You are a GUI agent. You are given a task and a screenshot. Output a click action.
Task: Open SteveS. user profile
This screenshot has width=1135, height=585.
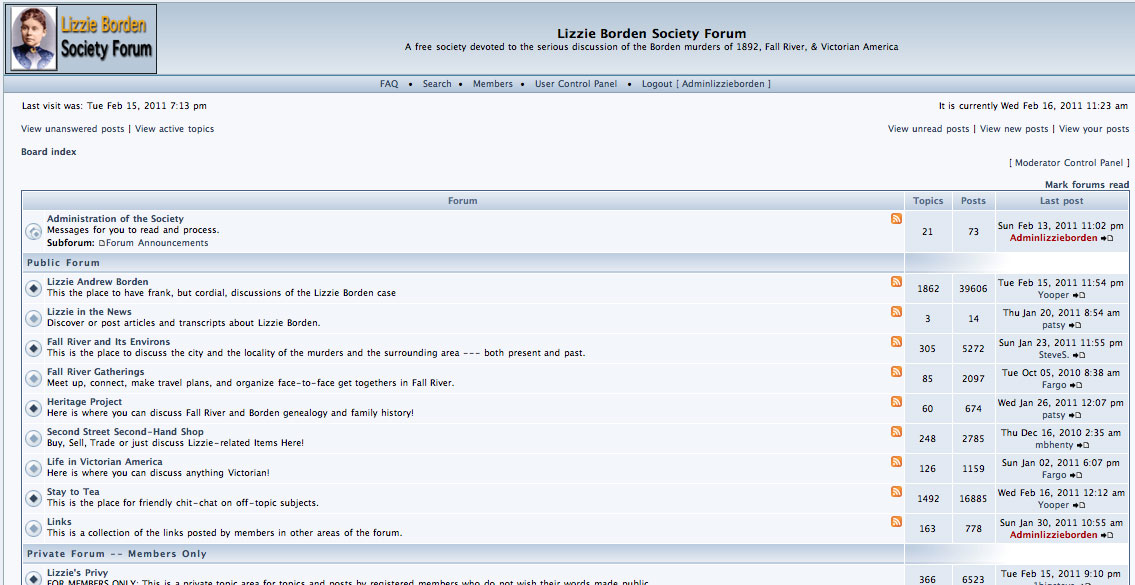[x=1053, y=355]
